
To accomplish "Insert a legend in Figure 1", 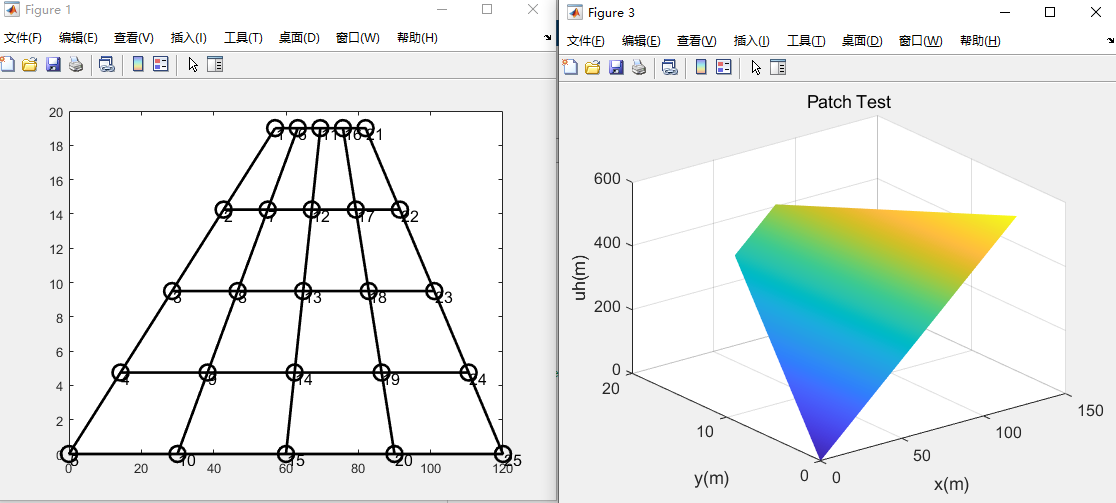I will [x=161, y=65].
